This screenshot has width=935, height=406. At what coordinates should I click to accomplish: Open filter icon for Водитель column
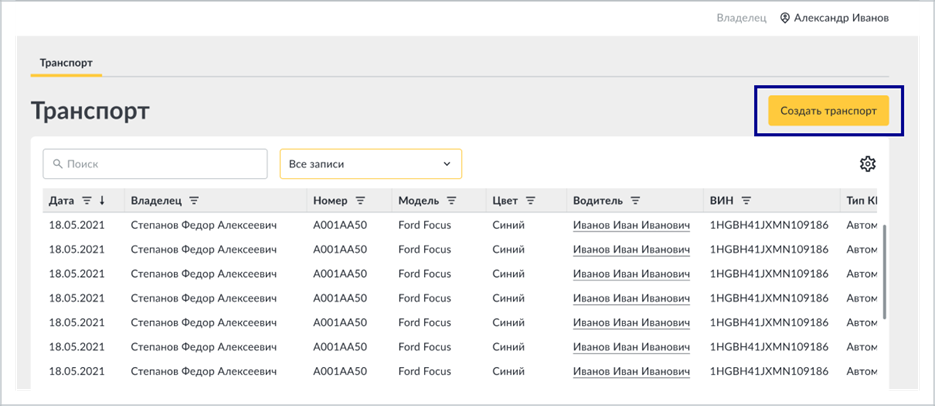tap(635, 201)
